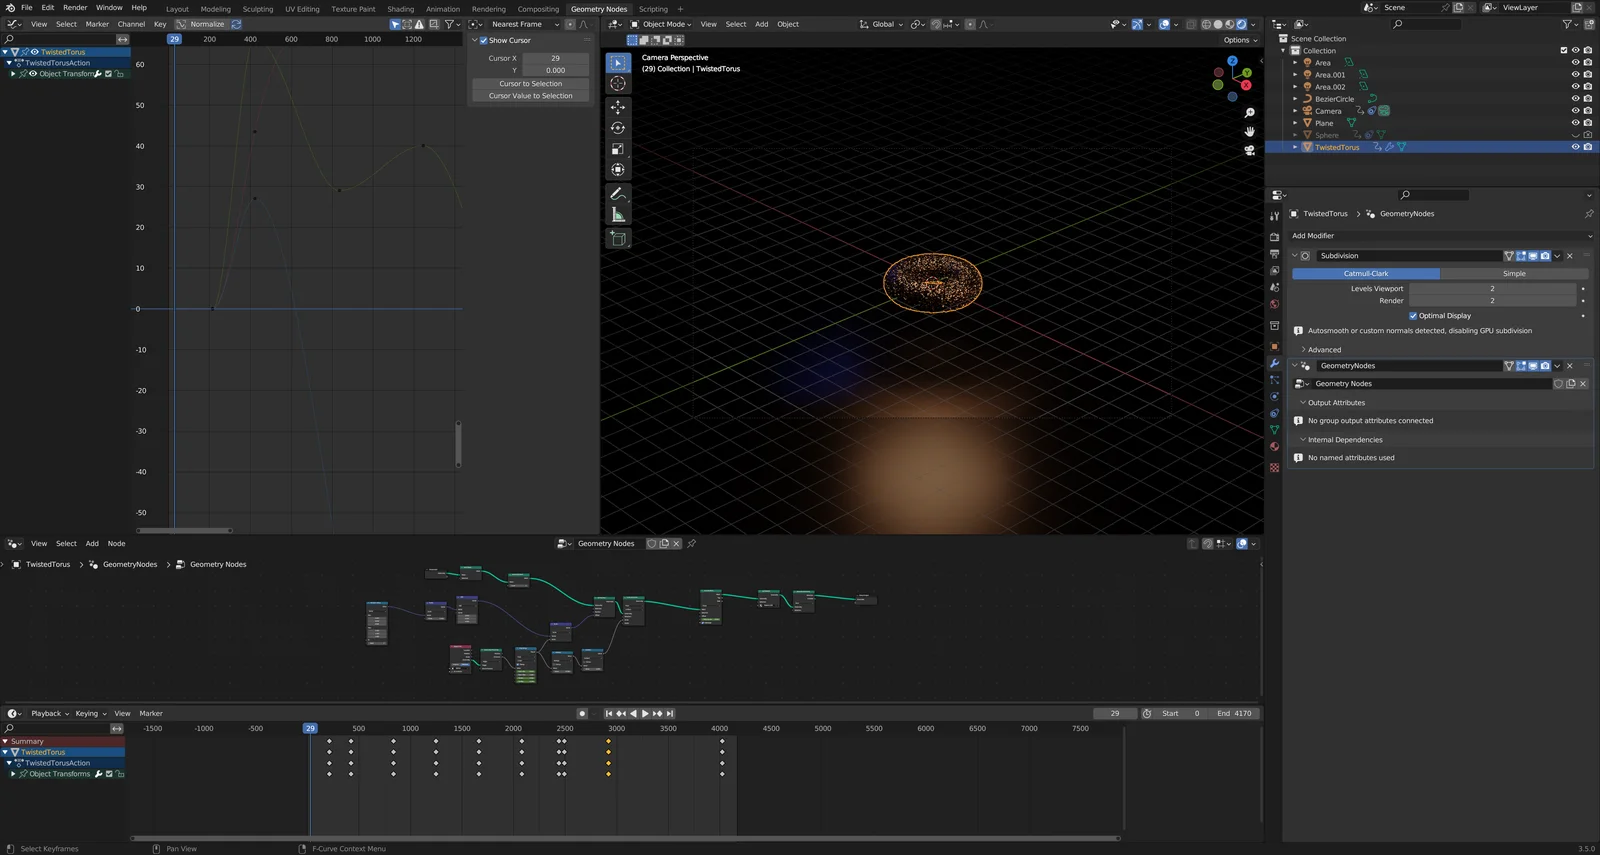
Task: Select the Cursor tool in viewport toolbar
Action: [x=618, y=84]
